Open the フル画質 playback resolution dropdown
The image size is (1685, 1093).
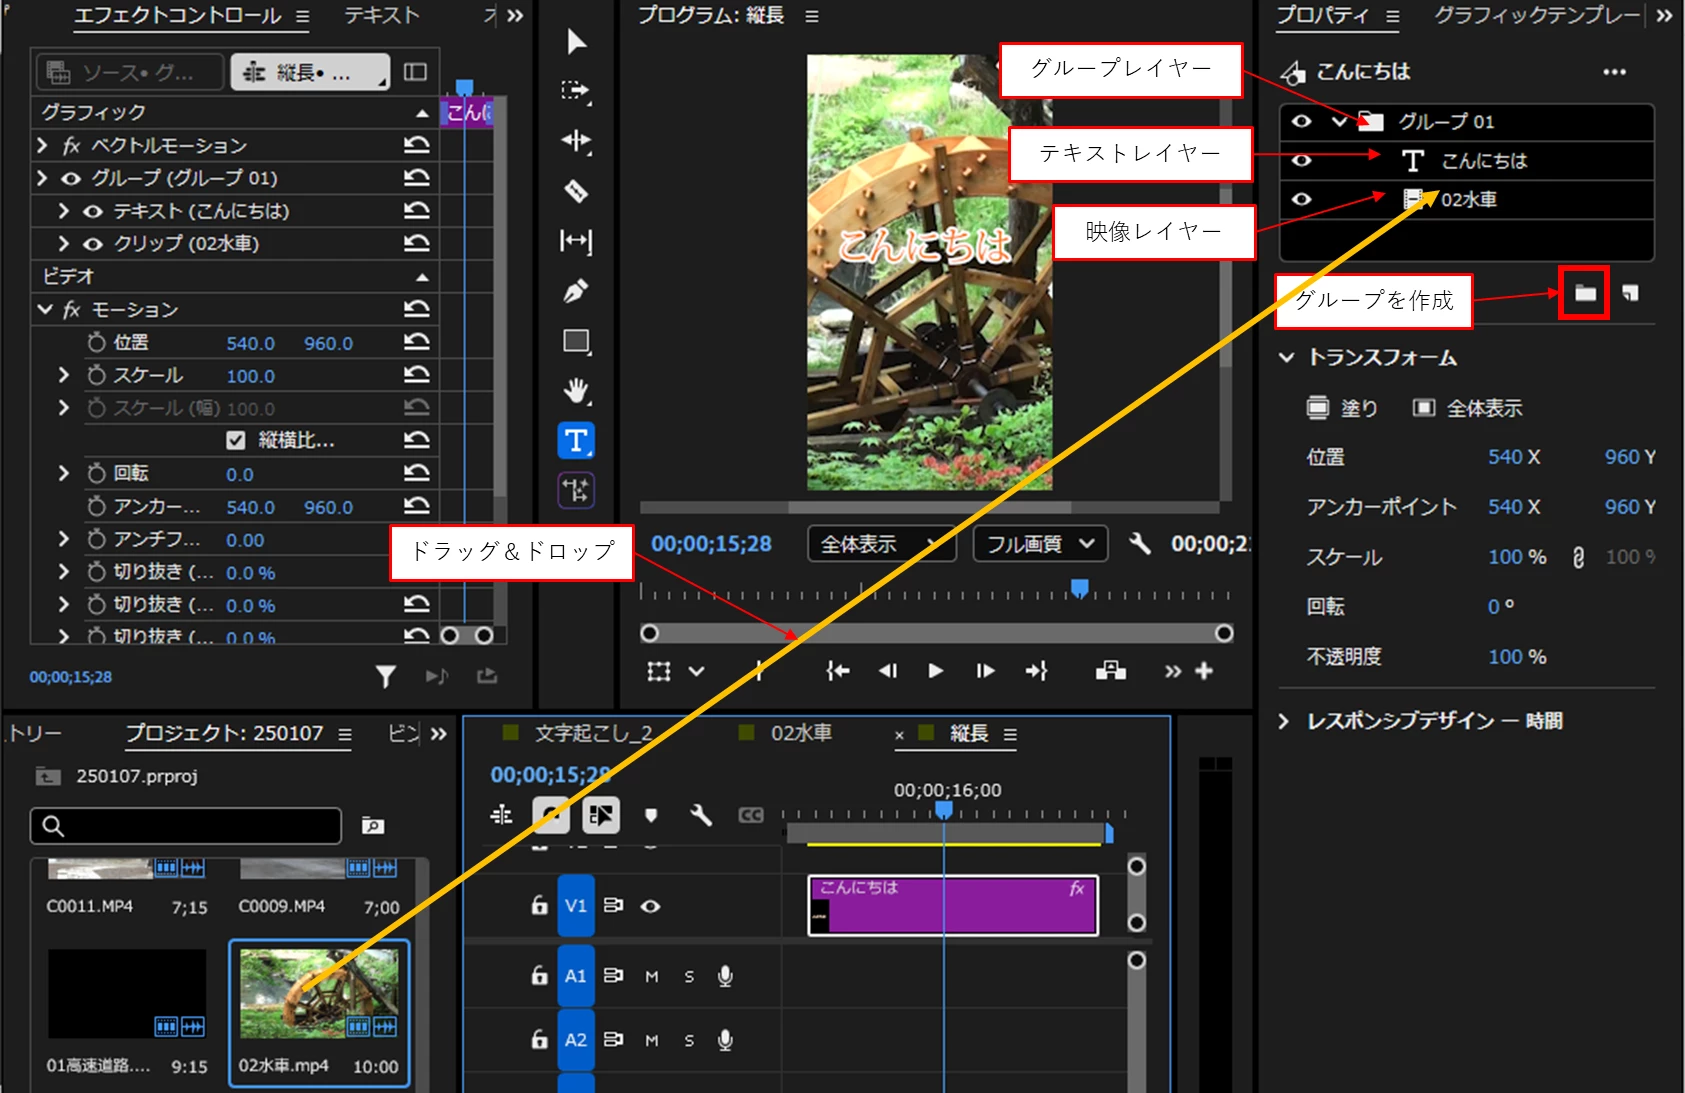[x=1040, y=544]
